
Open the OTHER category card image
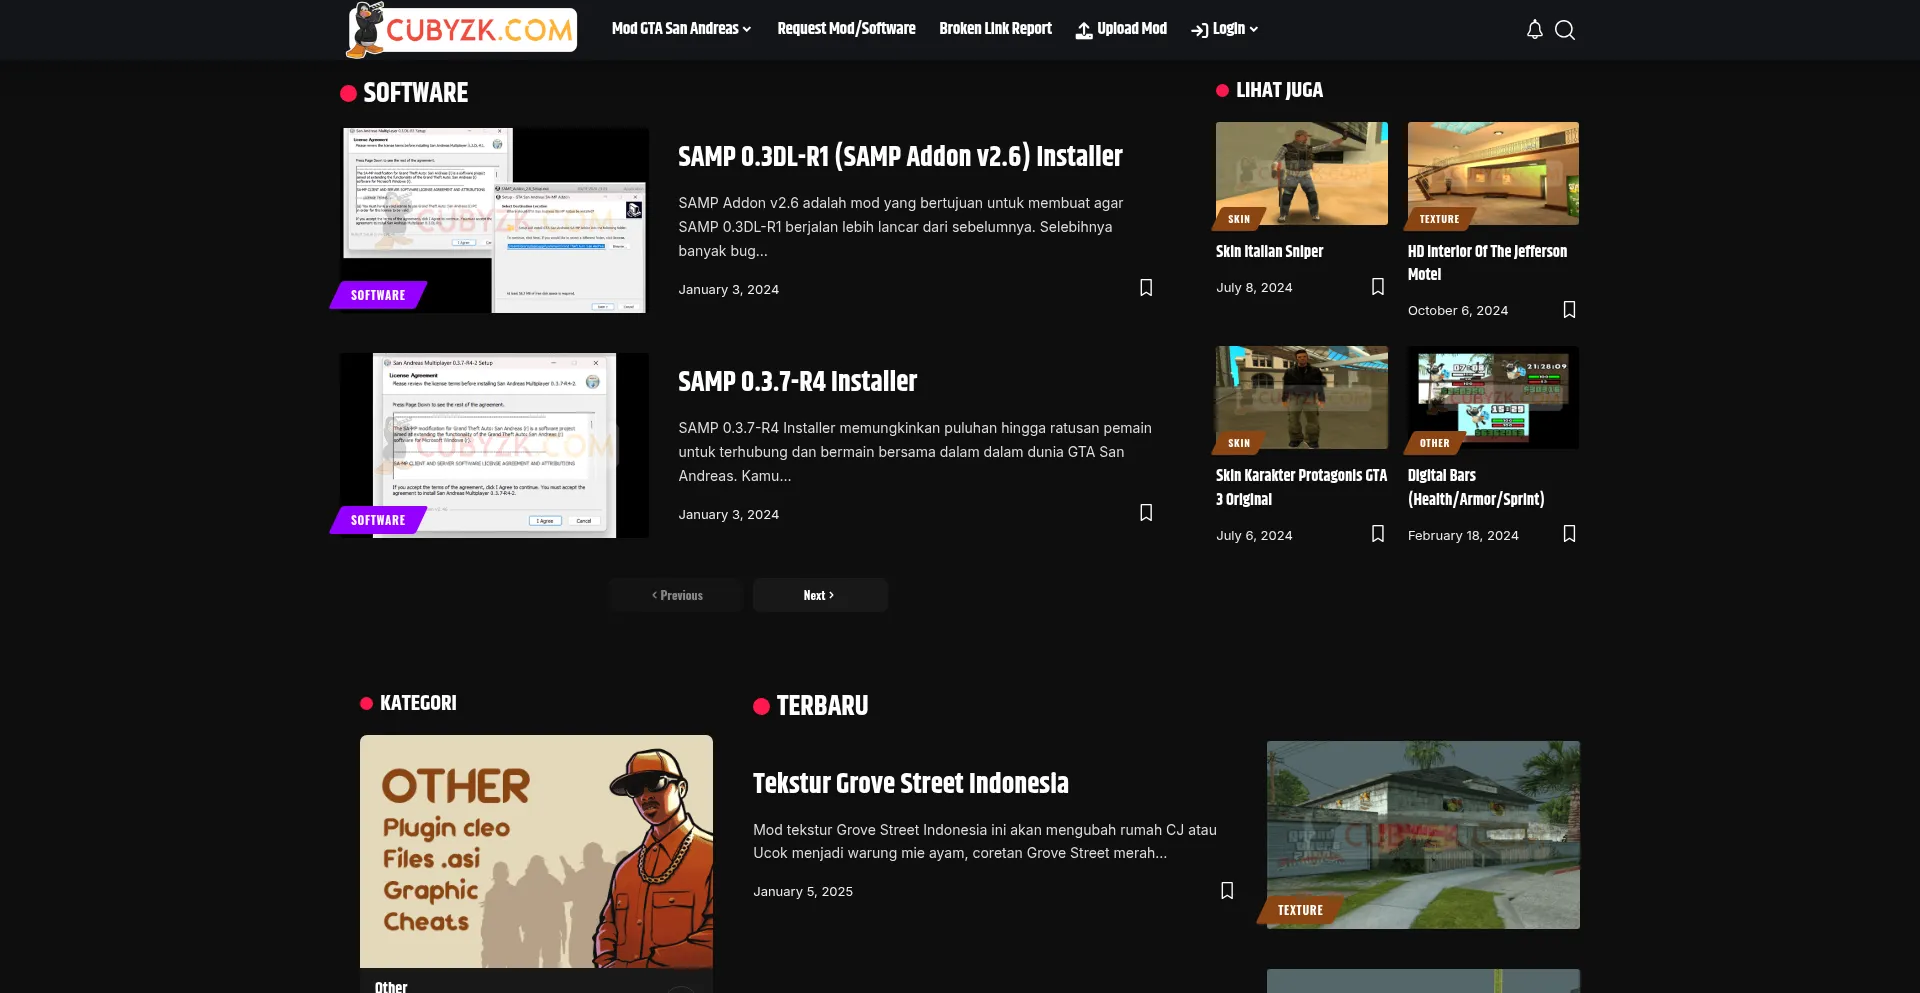pos(536,851)
